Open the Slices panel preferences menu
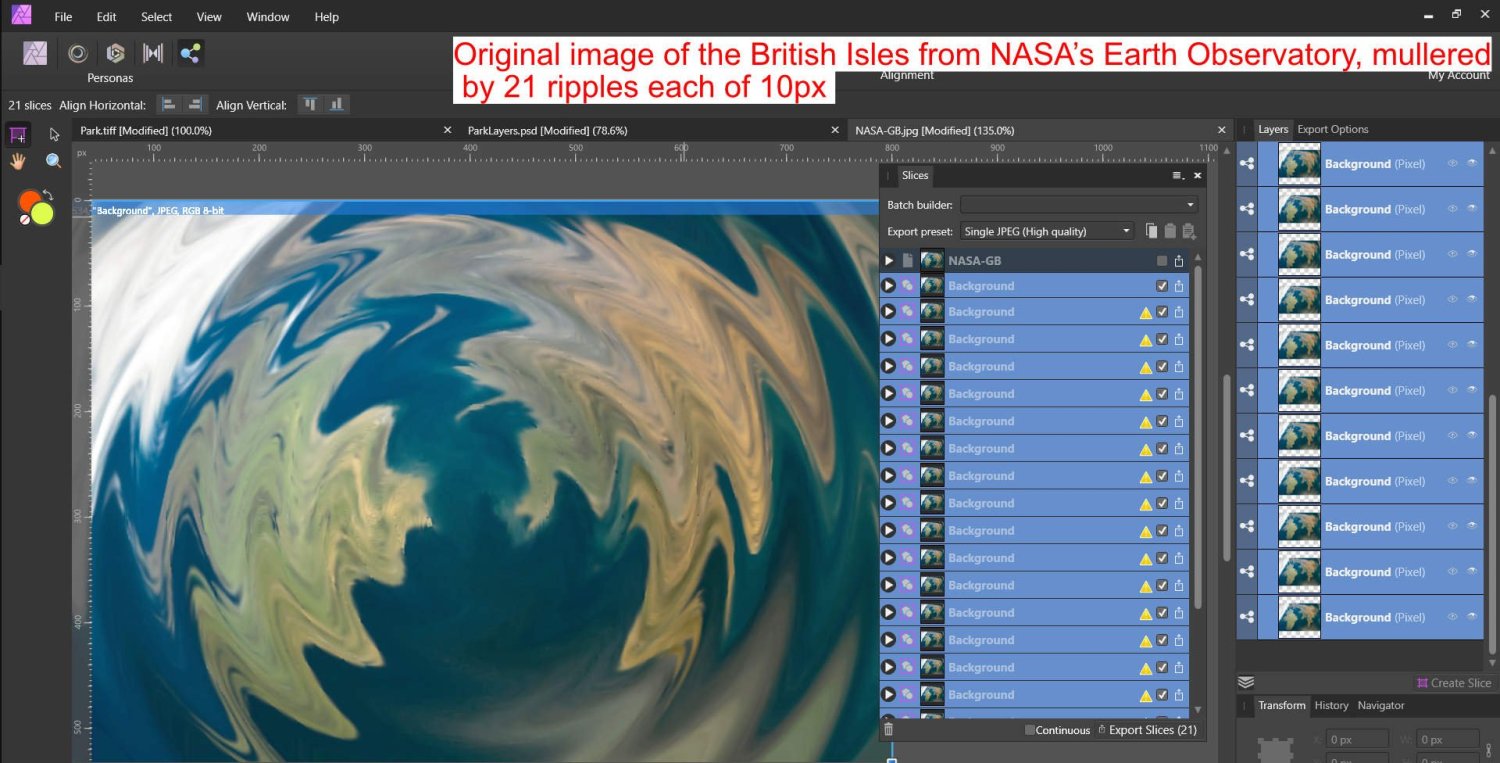This screenshot has height=763, width=1500. [1178, 175]
